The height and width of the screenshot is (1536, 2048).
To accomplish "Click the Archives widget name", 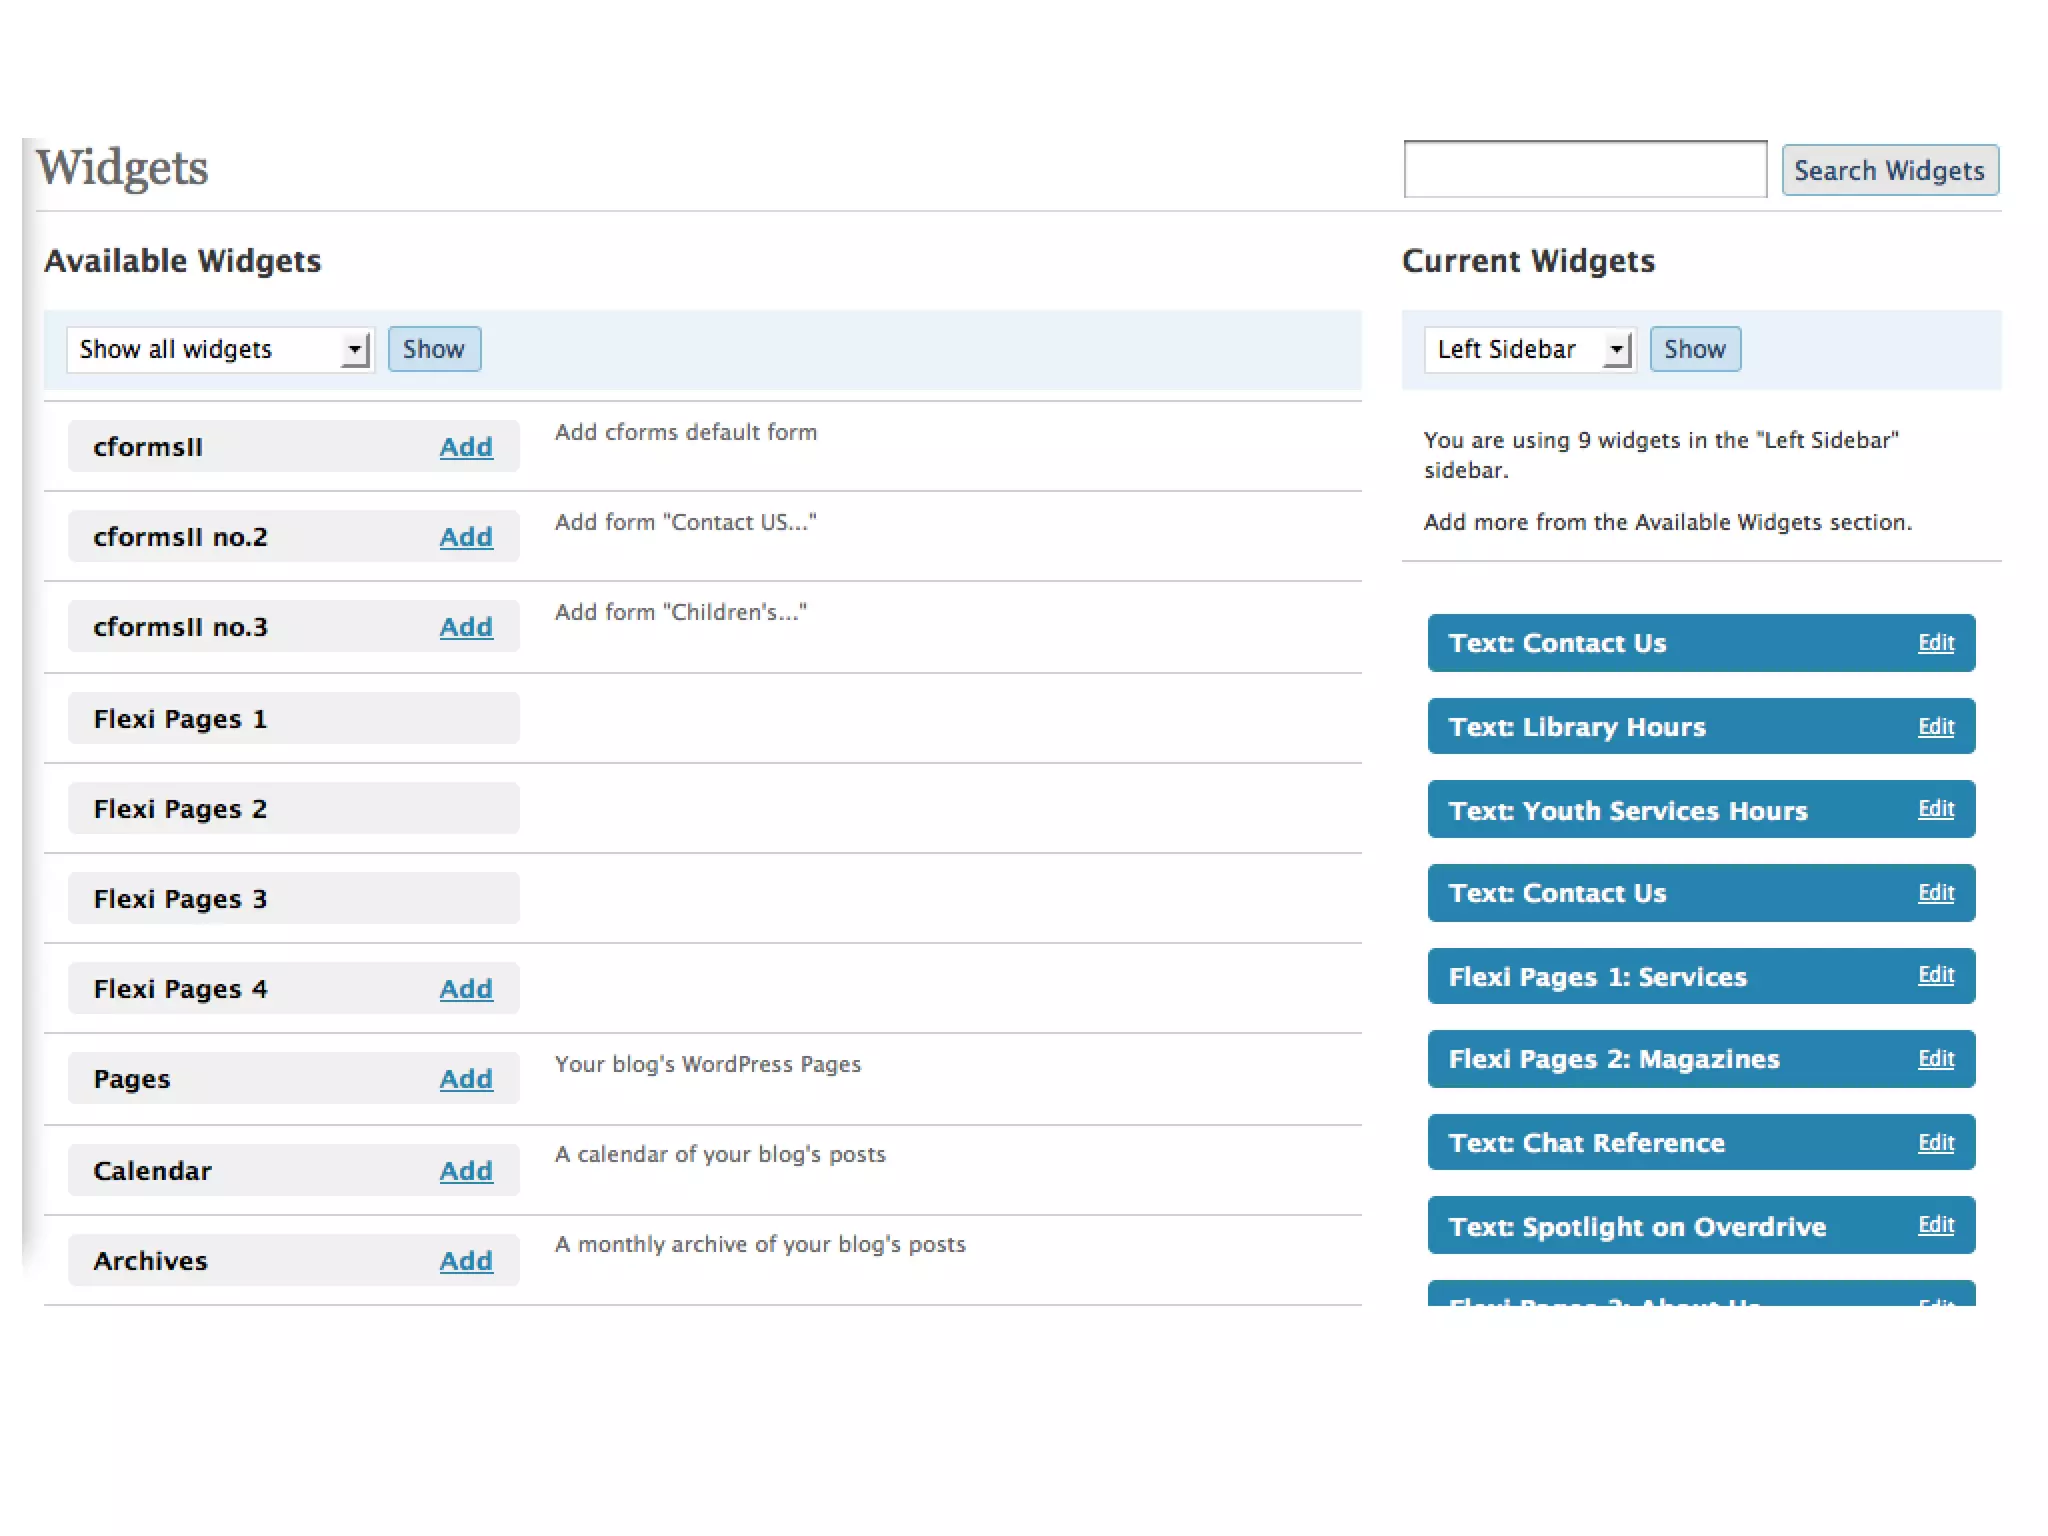I will (x=151, y=1261).
